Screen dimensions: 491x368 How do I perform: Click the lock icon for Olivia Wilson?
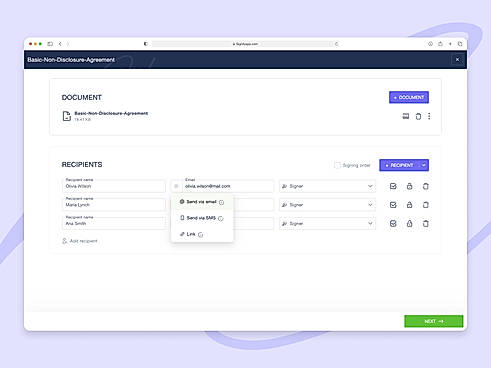(409, 186)
